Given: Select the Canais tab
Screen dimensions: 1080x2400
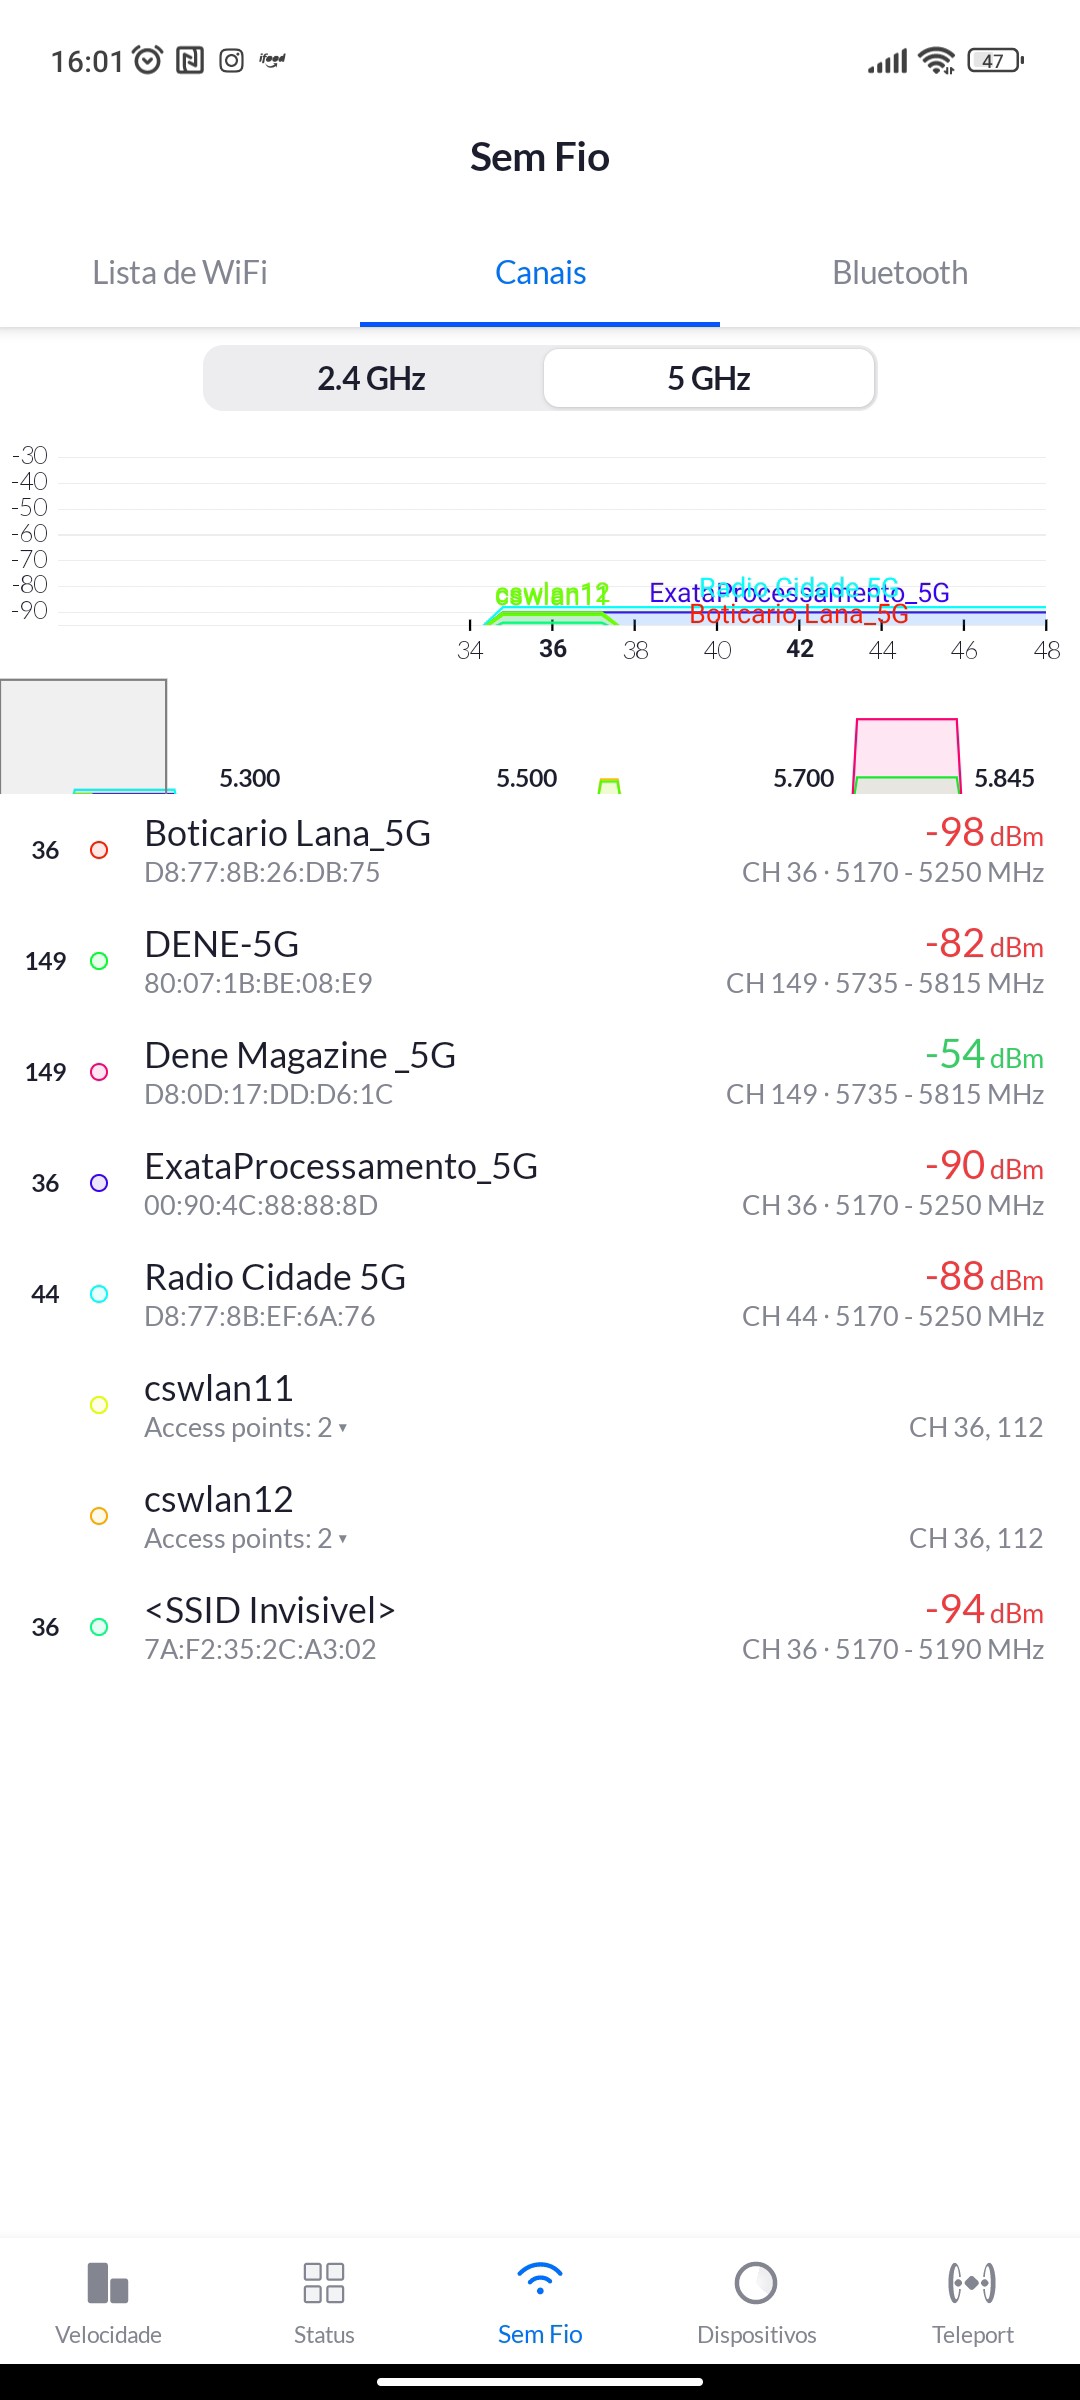Looking at the screenshot, I should click(540, 273).
